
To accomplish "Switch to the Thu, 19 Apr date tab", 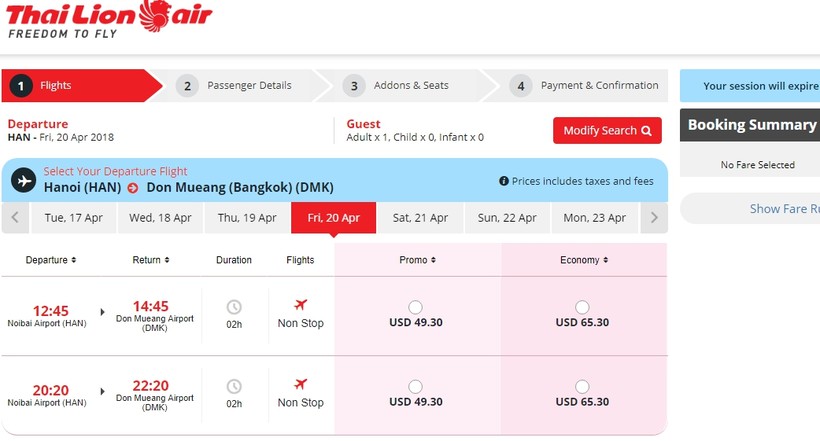I will [247, 218].
